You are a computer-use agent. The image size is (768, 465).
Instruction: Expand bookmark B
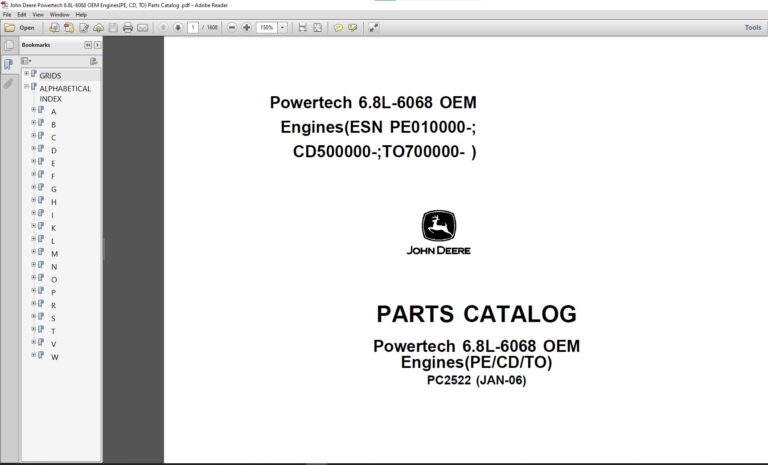pos(33,122)
